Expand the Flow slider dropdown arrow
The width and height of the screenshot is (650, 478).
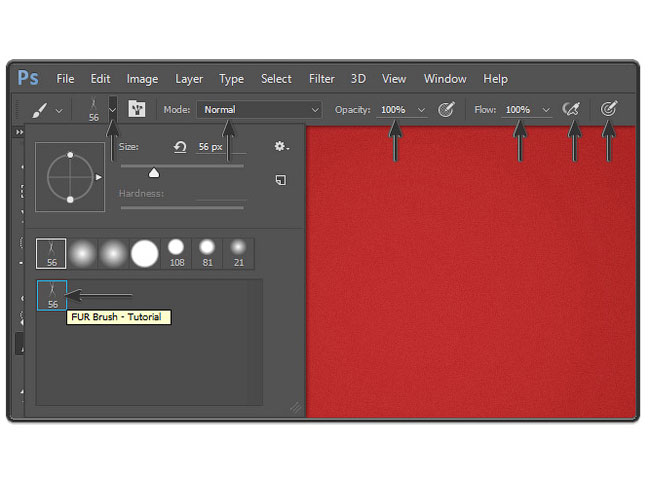coord(546,110)
